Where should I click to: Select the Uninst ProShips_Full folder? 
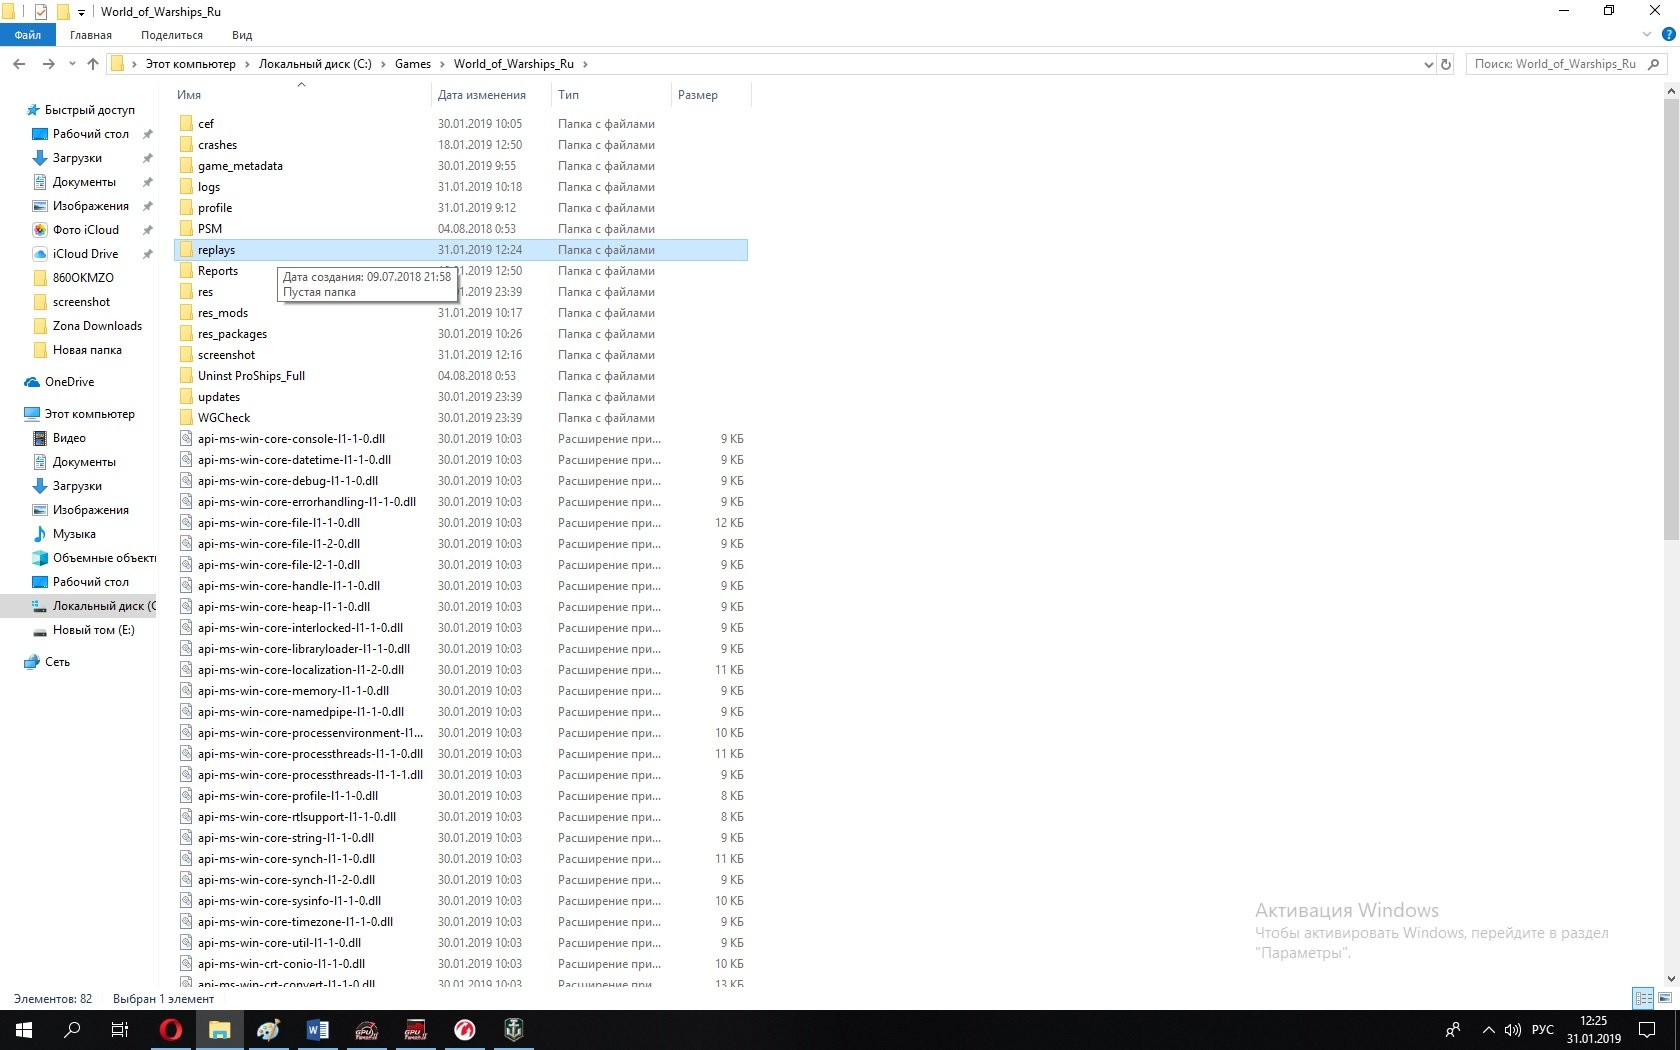[251, 376]
